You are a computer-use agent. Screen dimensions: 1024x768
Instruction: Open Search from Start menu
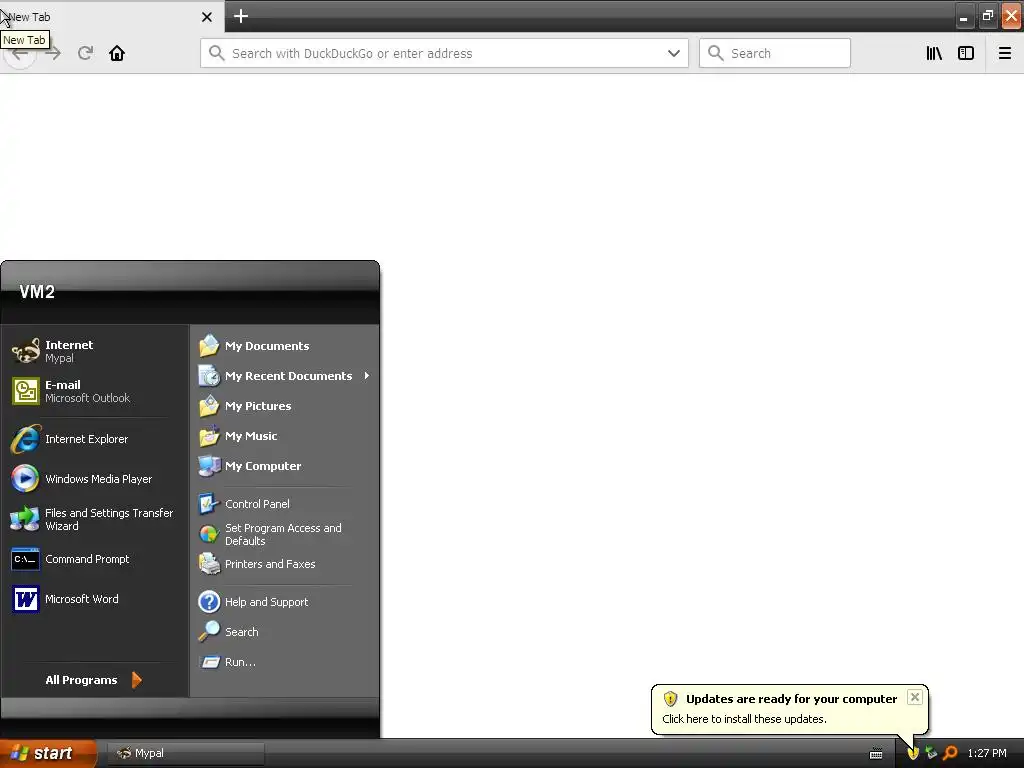click(x=285, y=632)
